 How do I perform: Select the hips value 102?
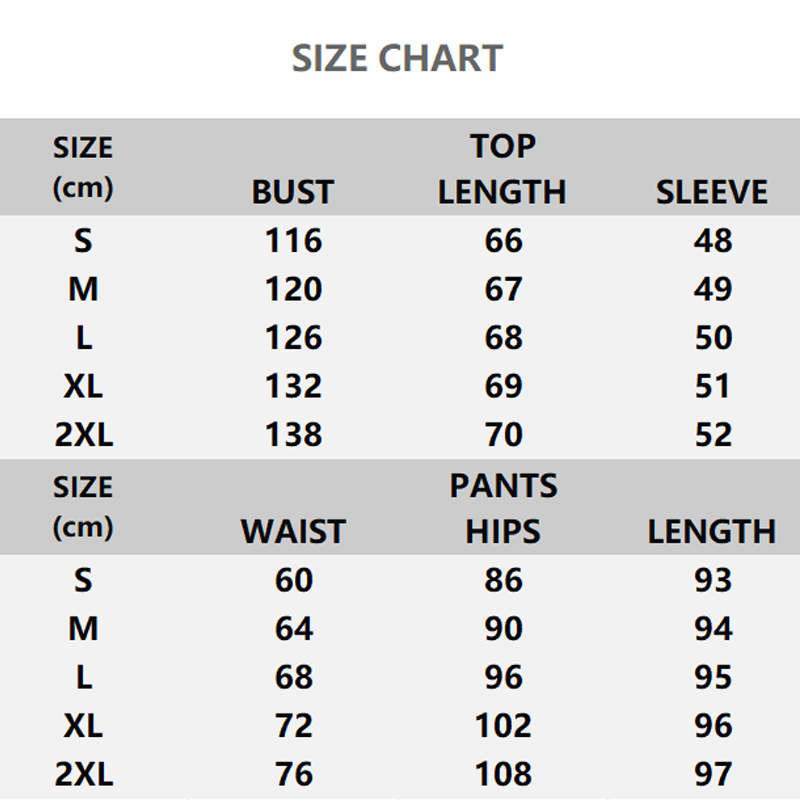coord(503,726)
